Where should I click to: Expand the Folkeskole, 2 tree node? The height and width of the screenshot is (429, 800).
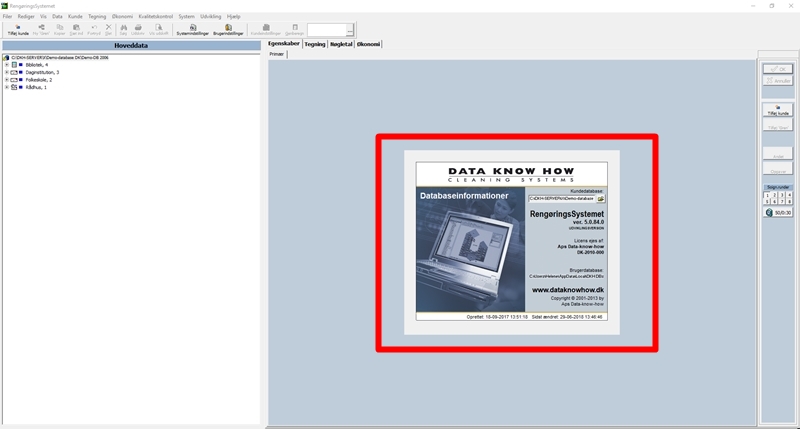7,80
